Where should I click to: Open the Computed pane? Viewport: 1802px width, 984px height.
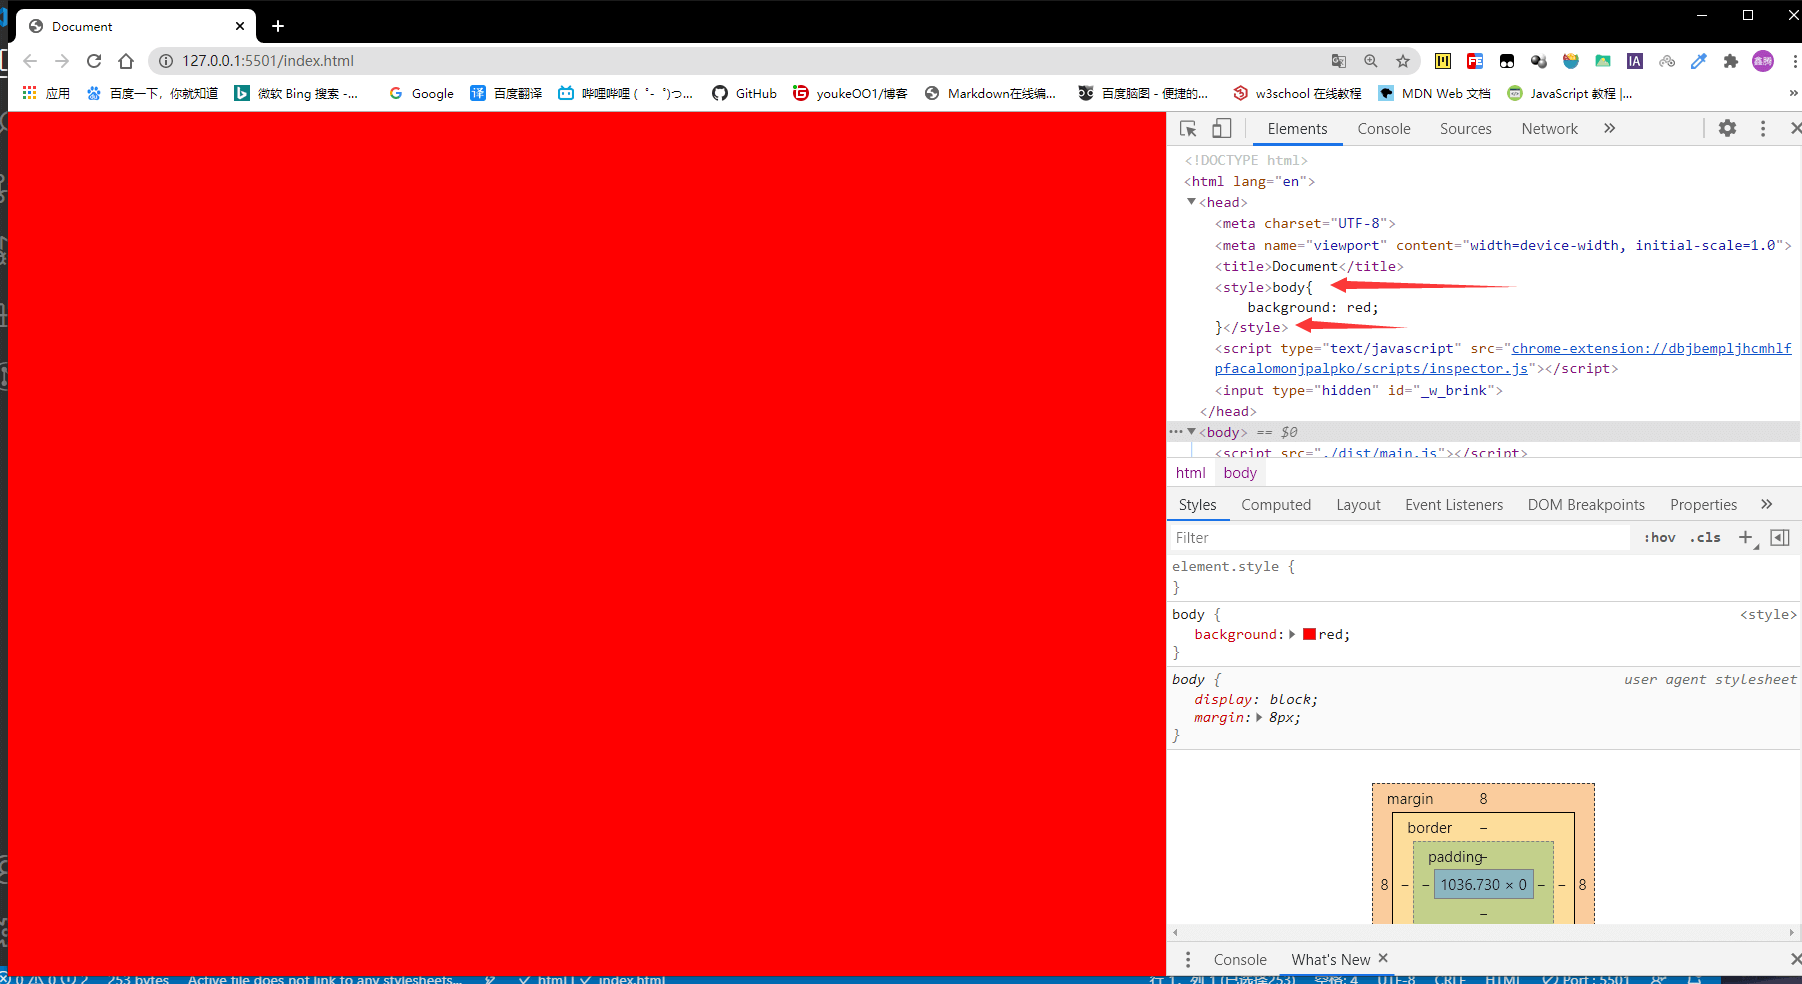pyautogui.click(x=1276, y=505)
